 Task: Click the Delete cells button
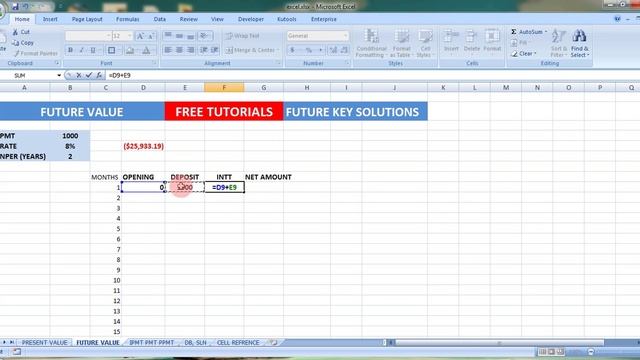[471, 41]
